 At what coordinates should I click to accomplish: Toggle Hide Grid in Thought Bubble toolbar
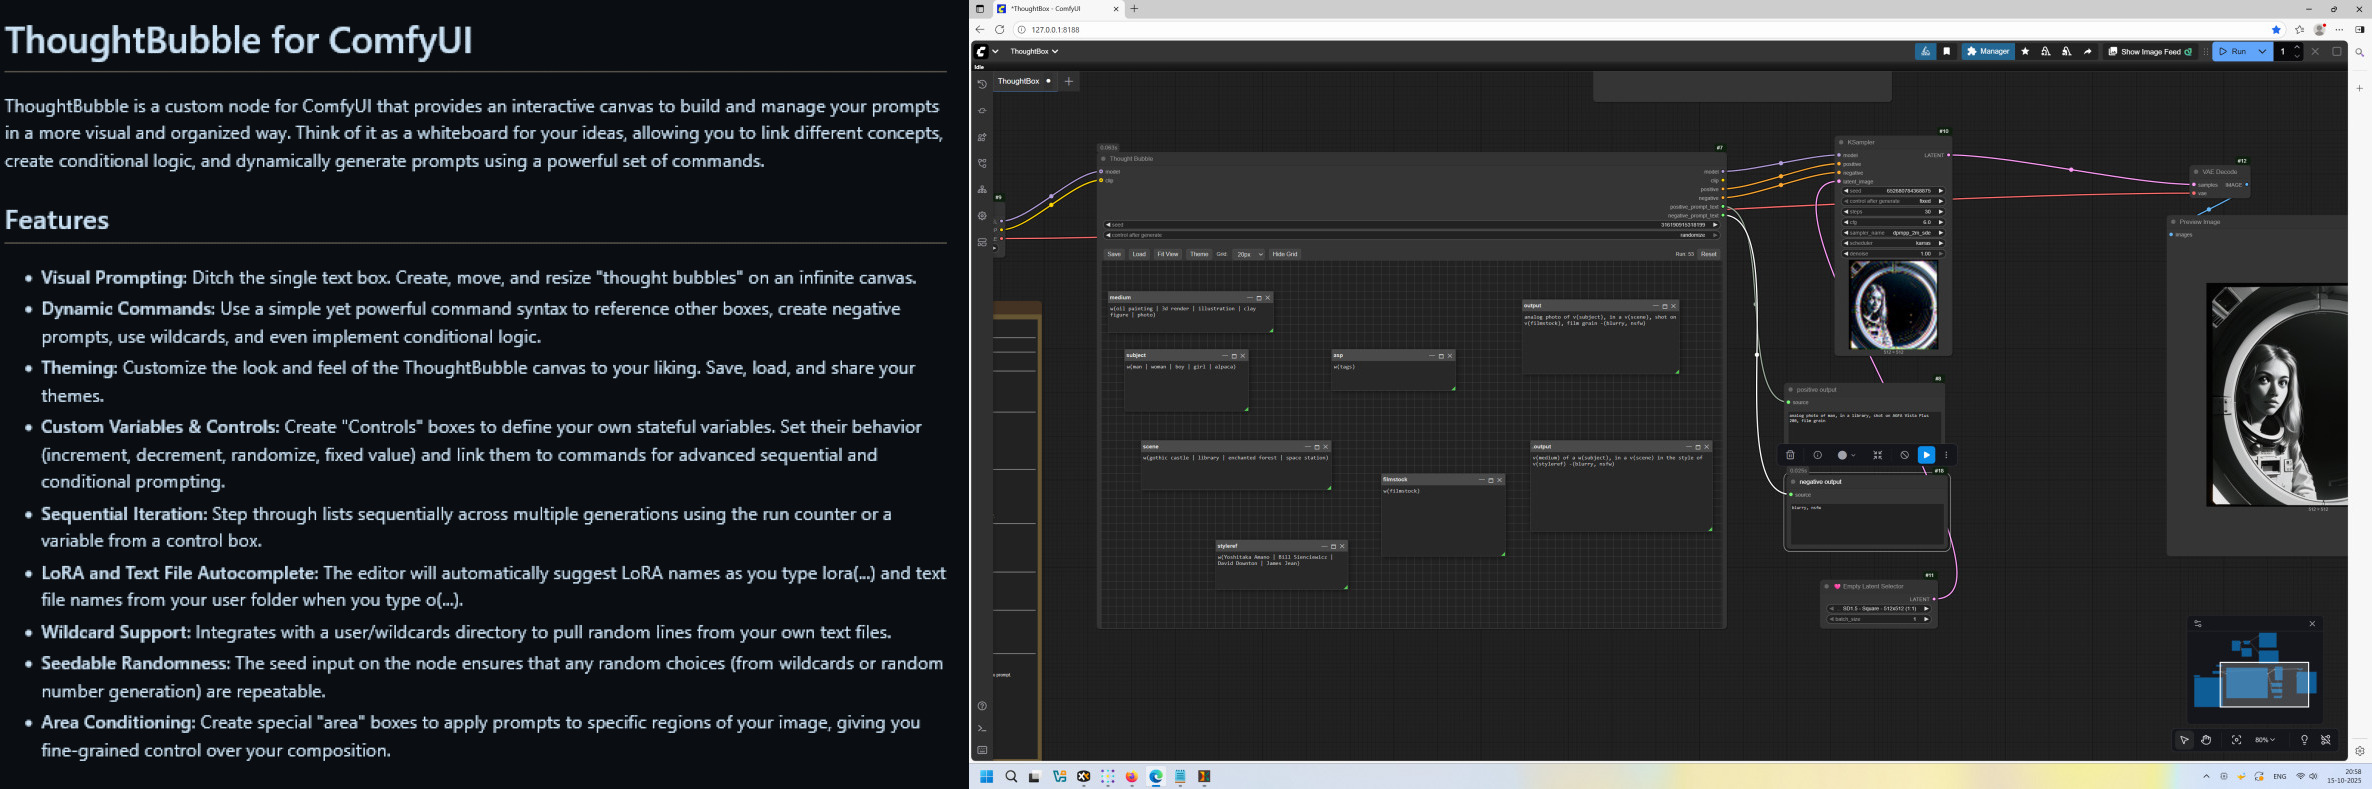(1285, 254)
